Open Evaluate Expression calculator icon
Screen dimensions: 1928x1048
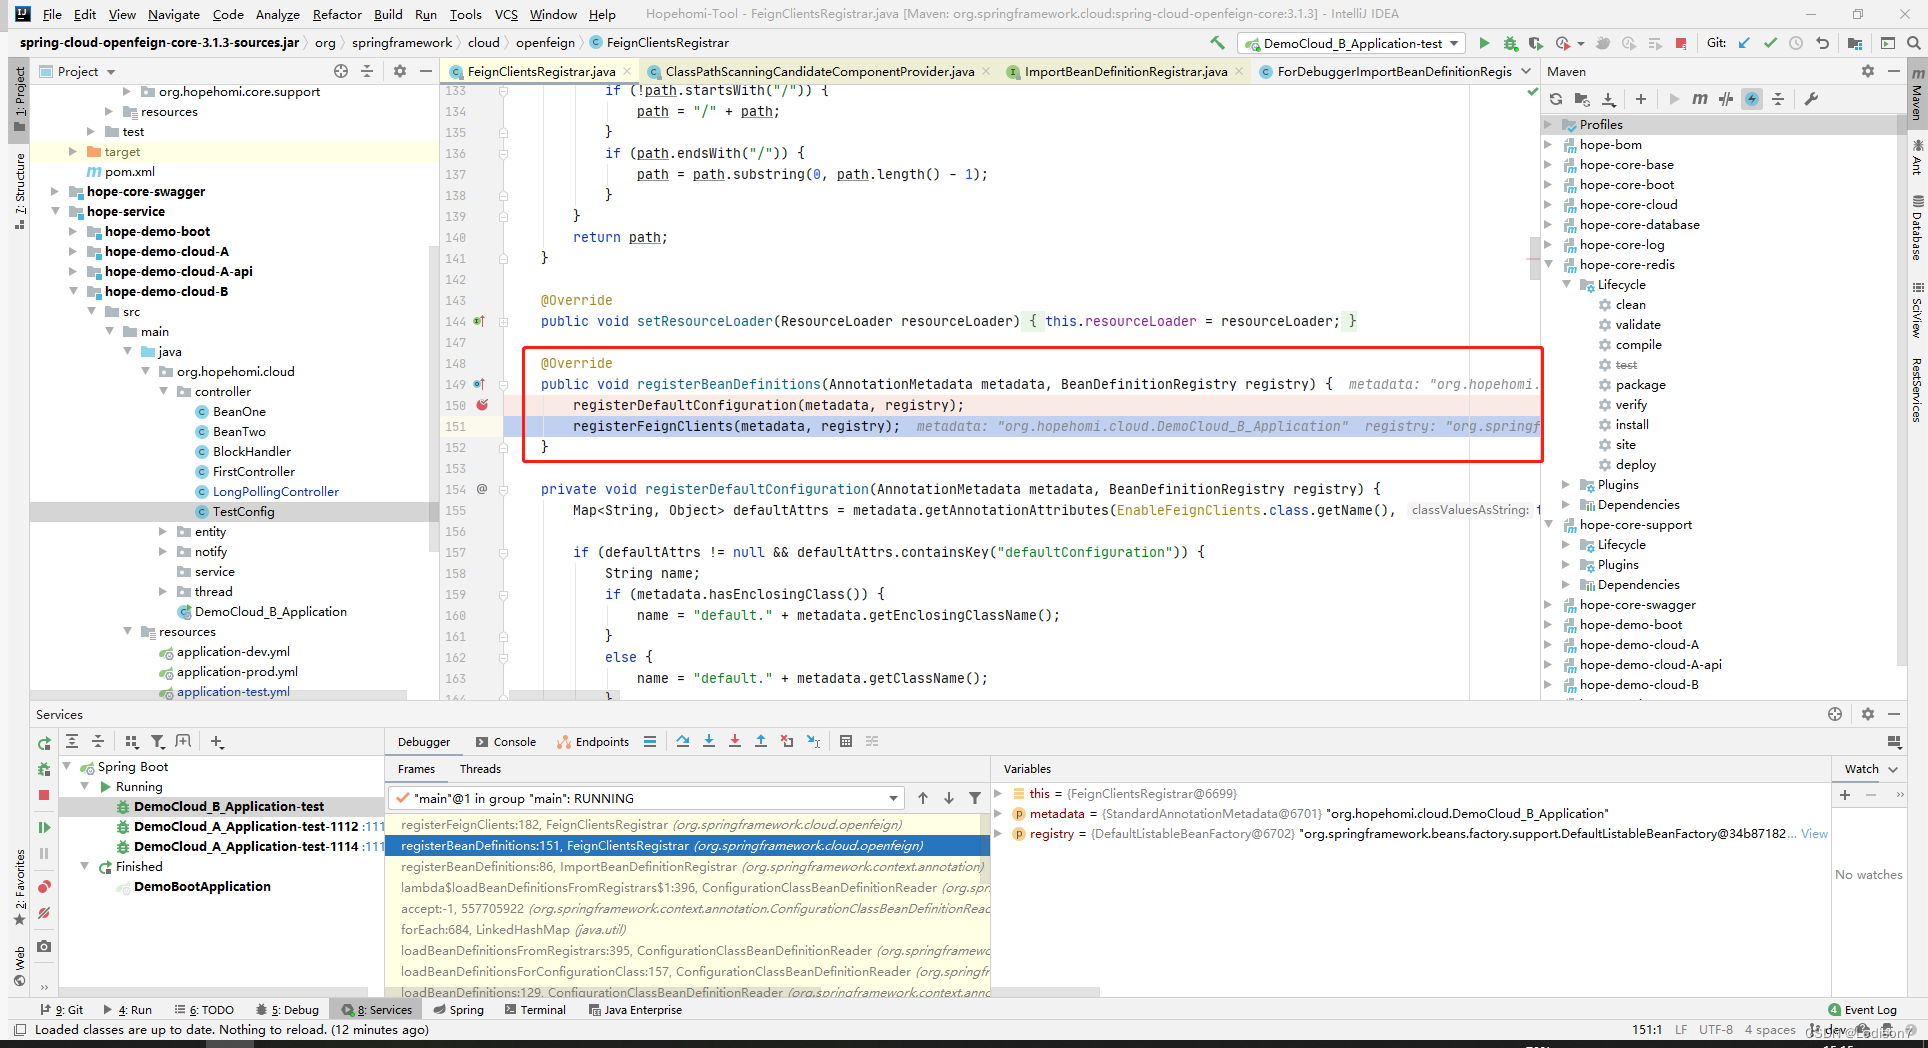click(846, 741)
